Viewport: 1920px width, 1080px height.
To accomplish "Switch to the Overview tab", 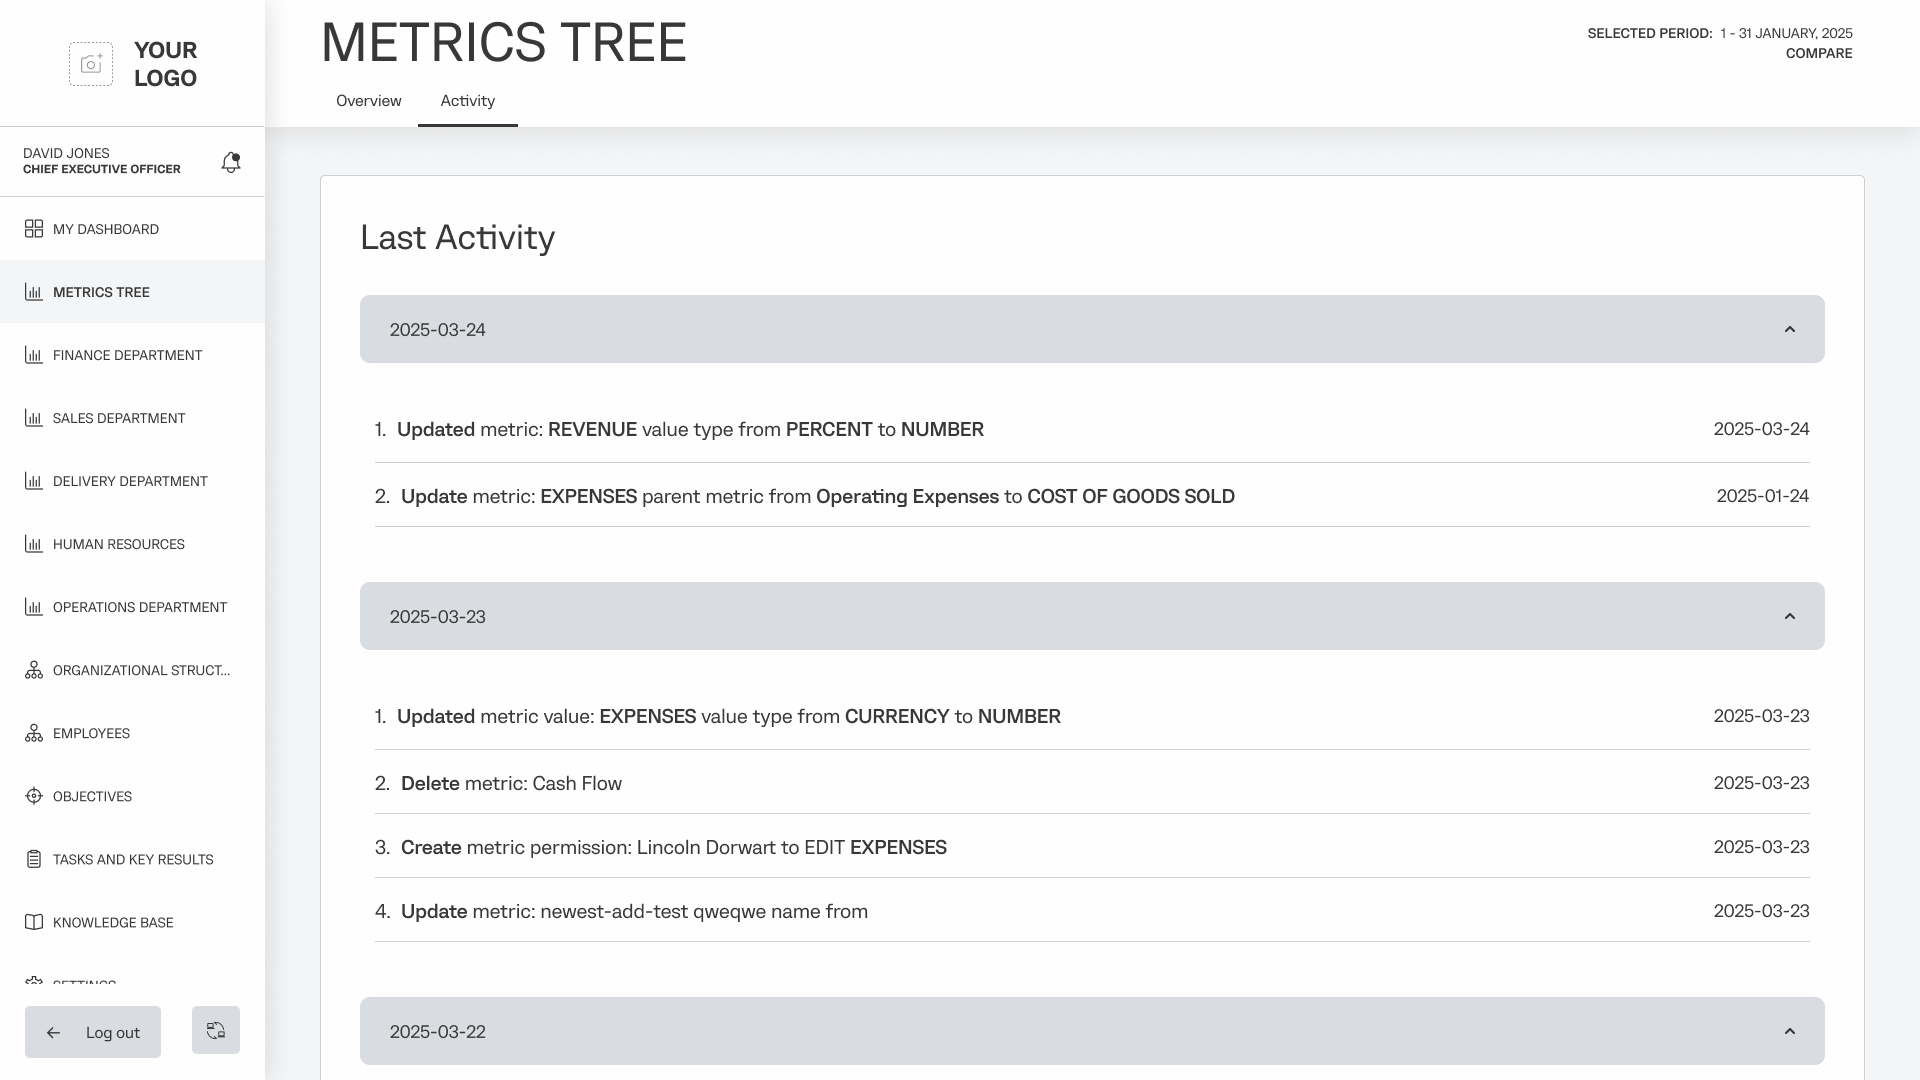I will (368, 101).
